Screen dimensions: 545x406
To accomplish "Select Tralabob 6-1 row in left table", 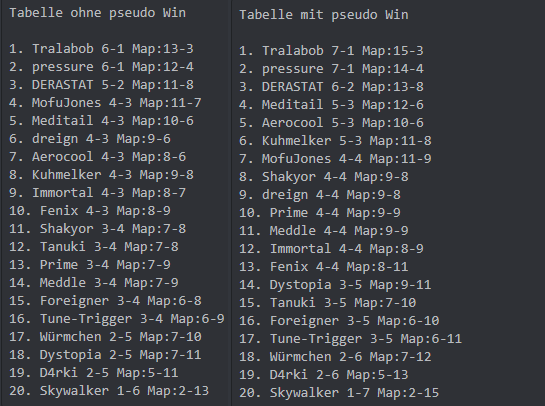I will 101,49.
